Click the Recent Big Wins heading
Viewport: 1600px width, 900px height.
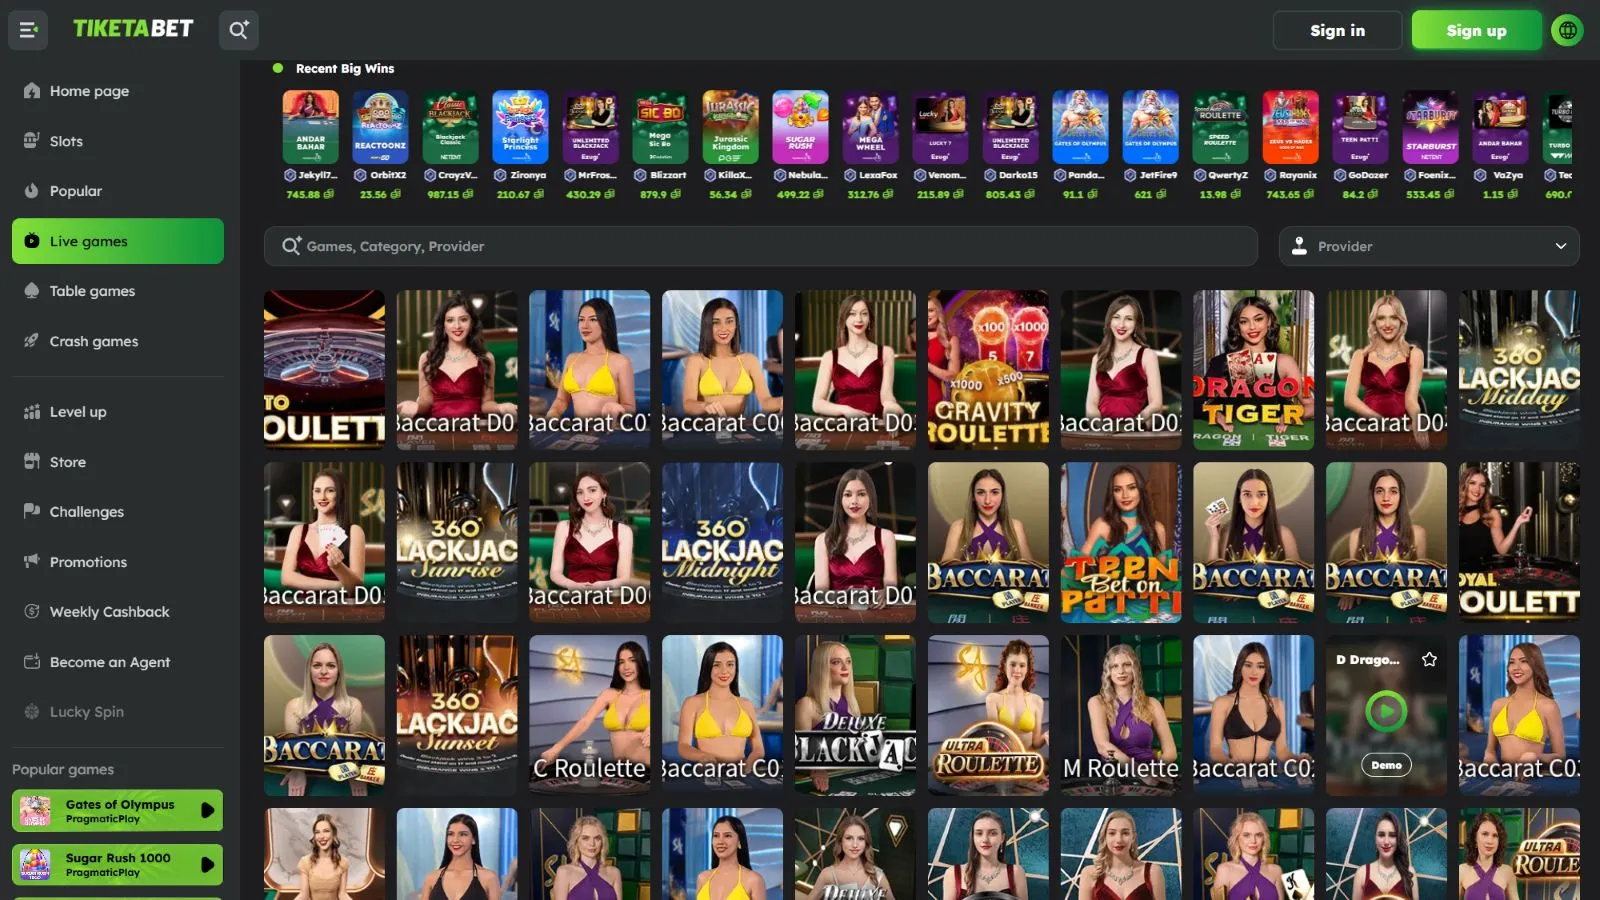345,68
